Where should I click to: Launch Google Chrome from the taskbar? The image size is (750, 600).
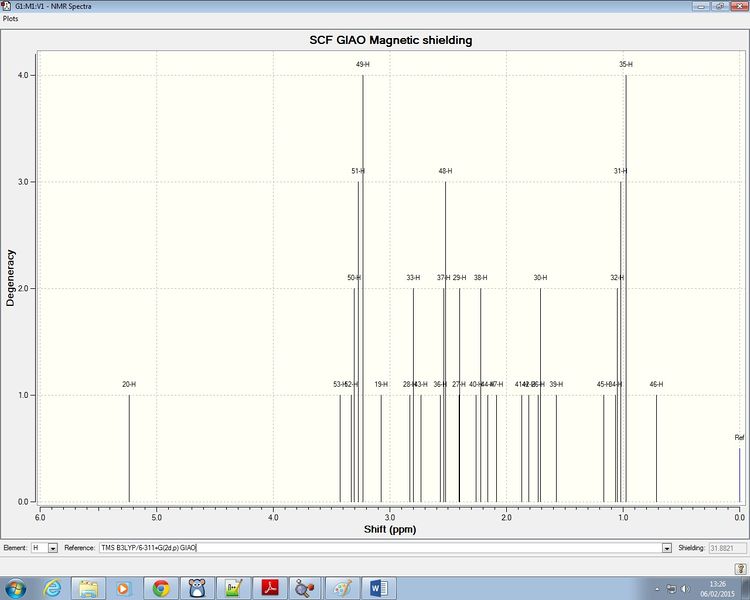coord(161,588)
